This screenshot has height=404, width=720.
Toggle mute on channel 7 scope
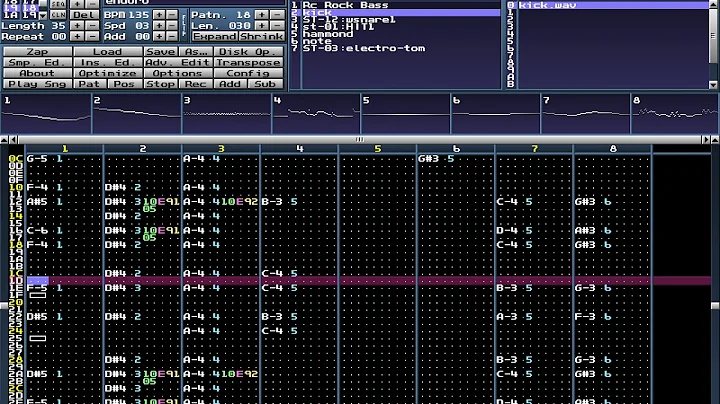point(586,114)
